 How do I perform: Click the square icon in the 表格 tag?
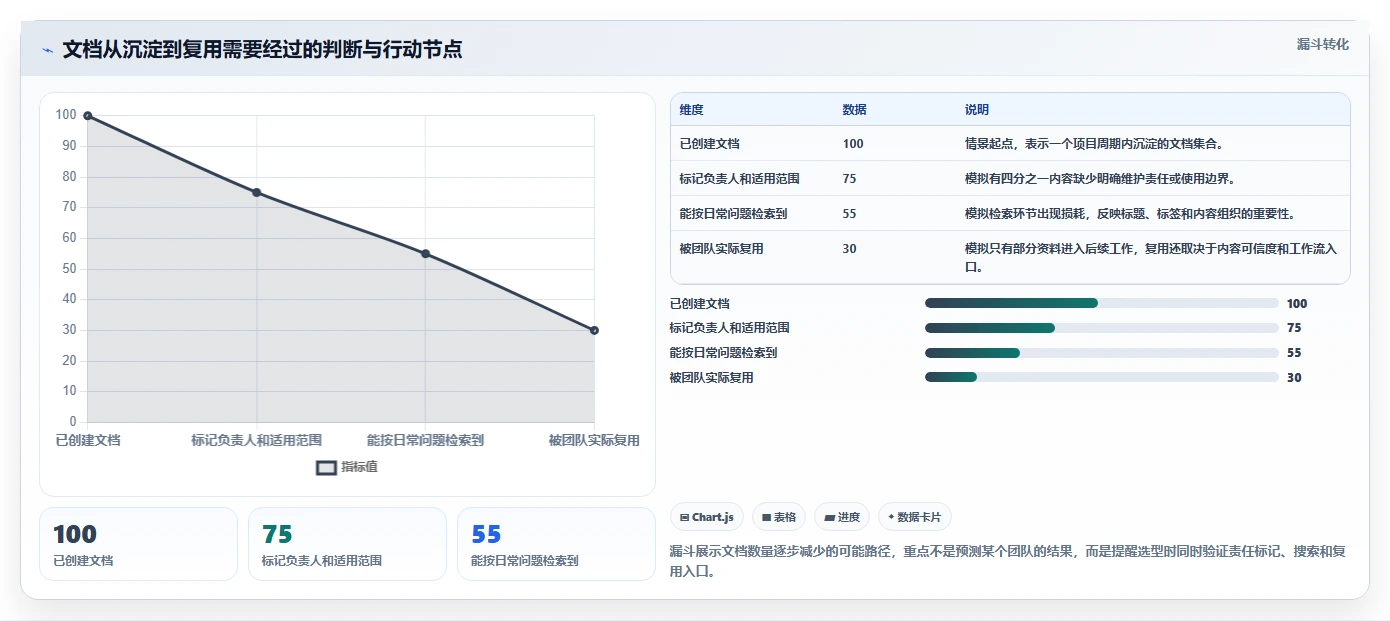(x=766, y=517)
